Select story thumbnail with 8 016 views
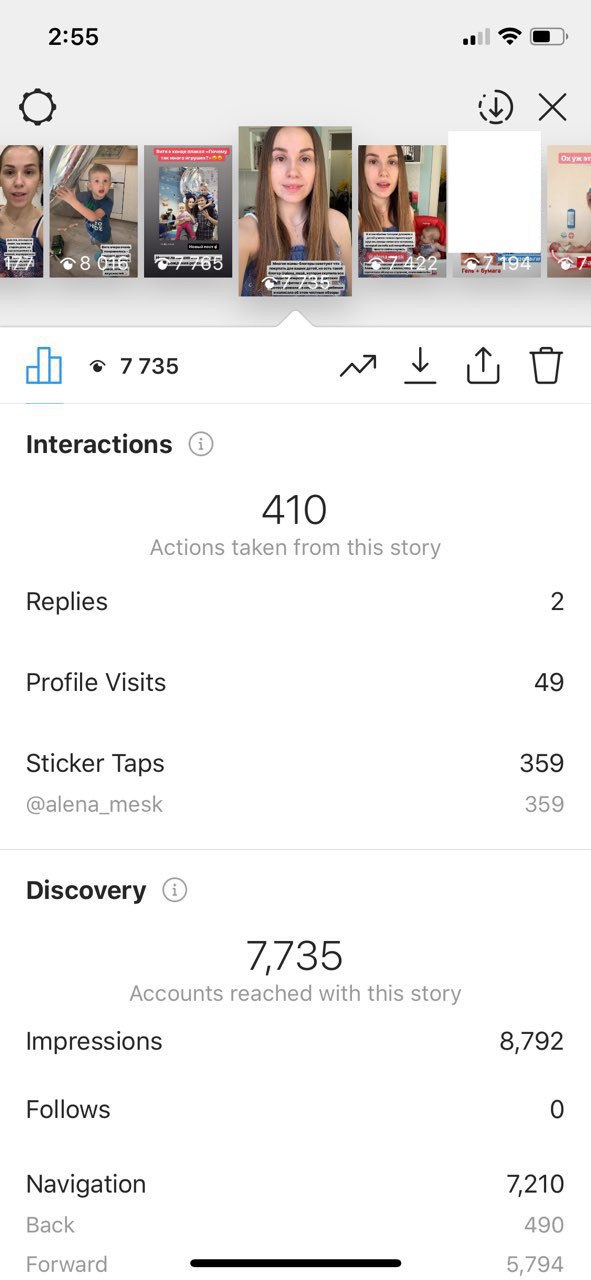591x1280 pixels. point(94,211)
